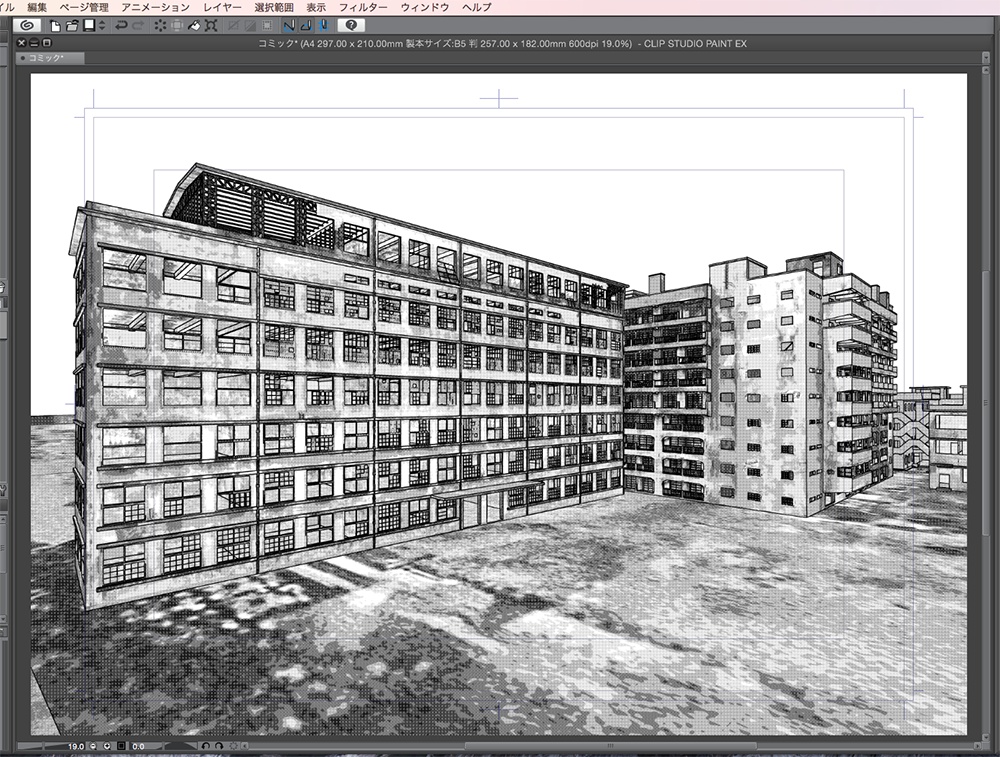The height and width of the screenshot is (757, 1000).
Task: Toggle Snap to Ruler
Action: point(289,26)
